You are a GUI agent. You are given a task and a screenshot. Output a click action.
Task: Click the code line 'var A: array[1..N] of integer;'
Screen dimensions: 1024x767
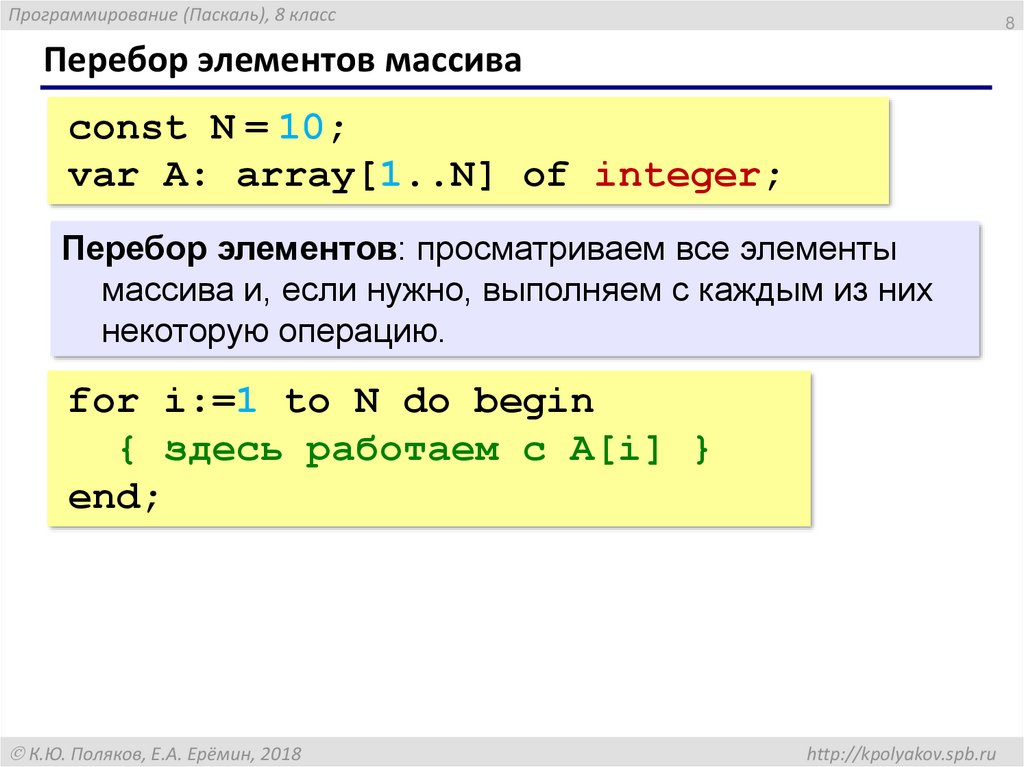pos(424,175)
